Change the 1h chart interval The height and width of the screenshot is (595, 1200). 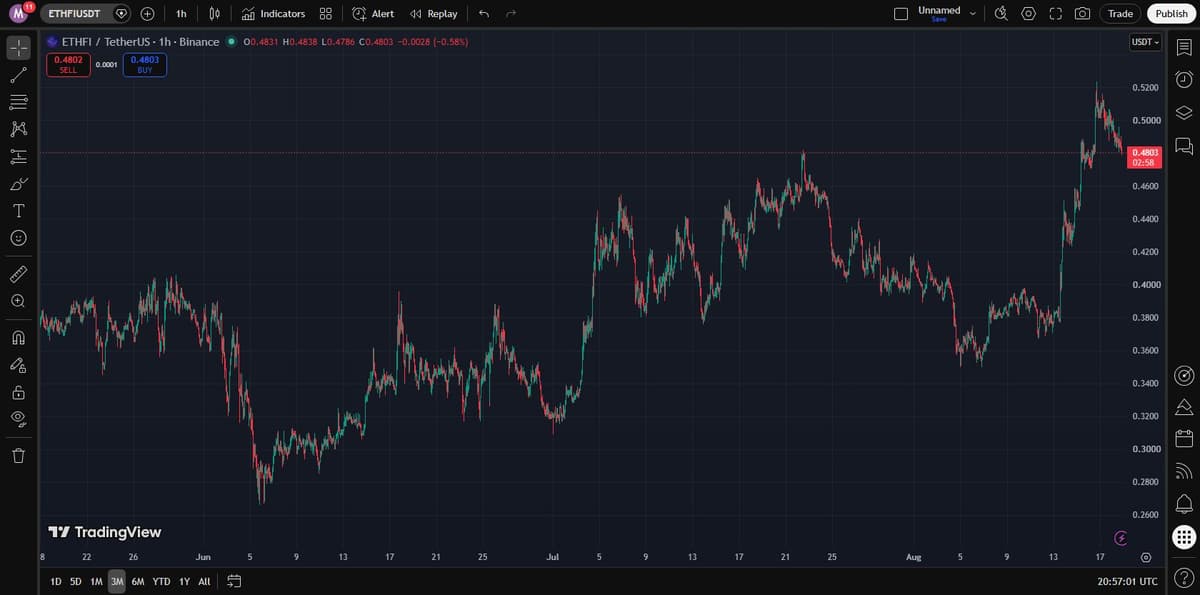[181, 14]
